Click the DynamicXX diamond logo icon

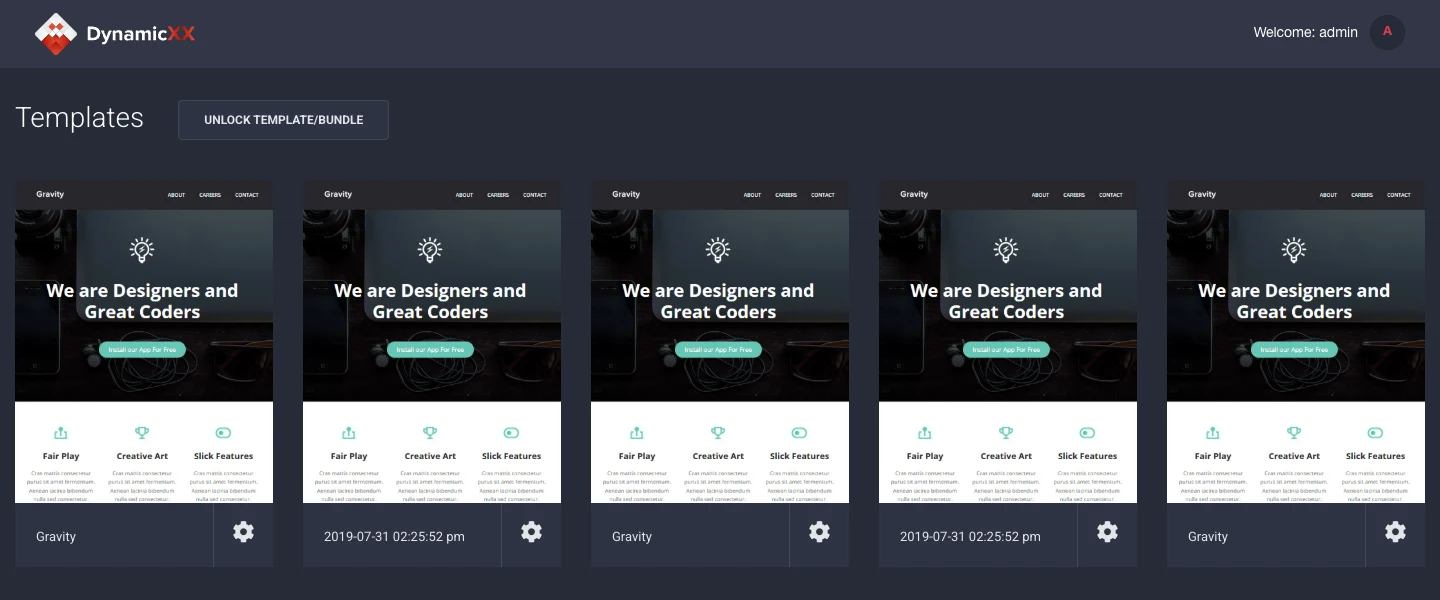tap(56, 33)
